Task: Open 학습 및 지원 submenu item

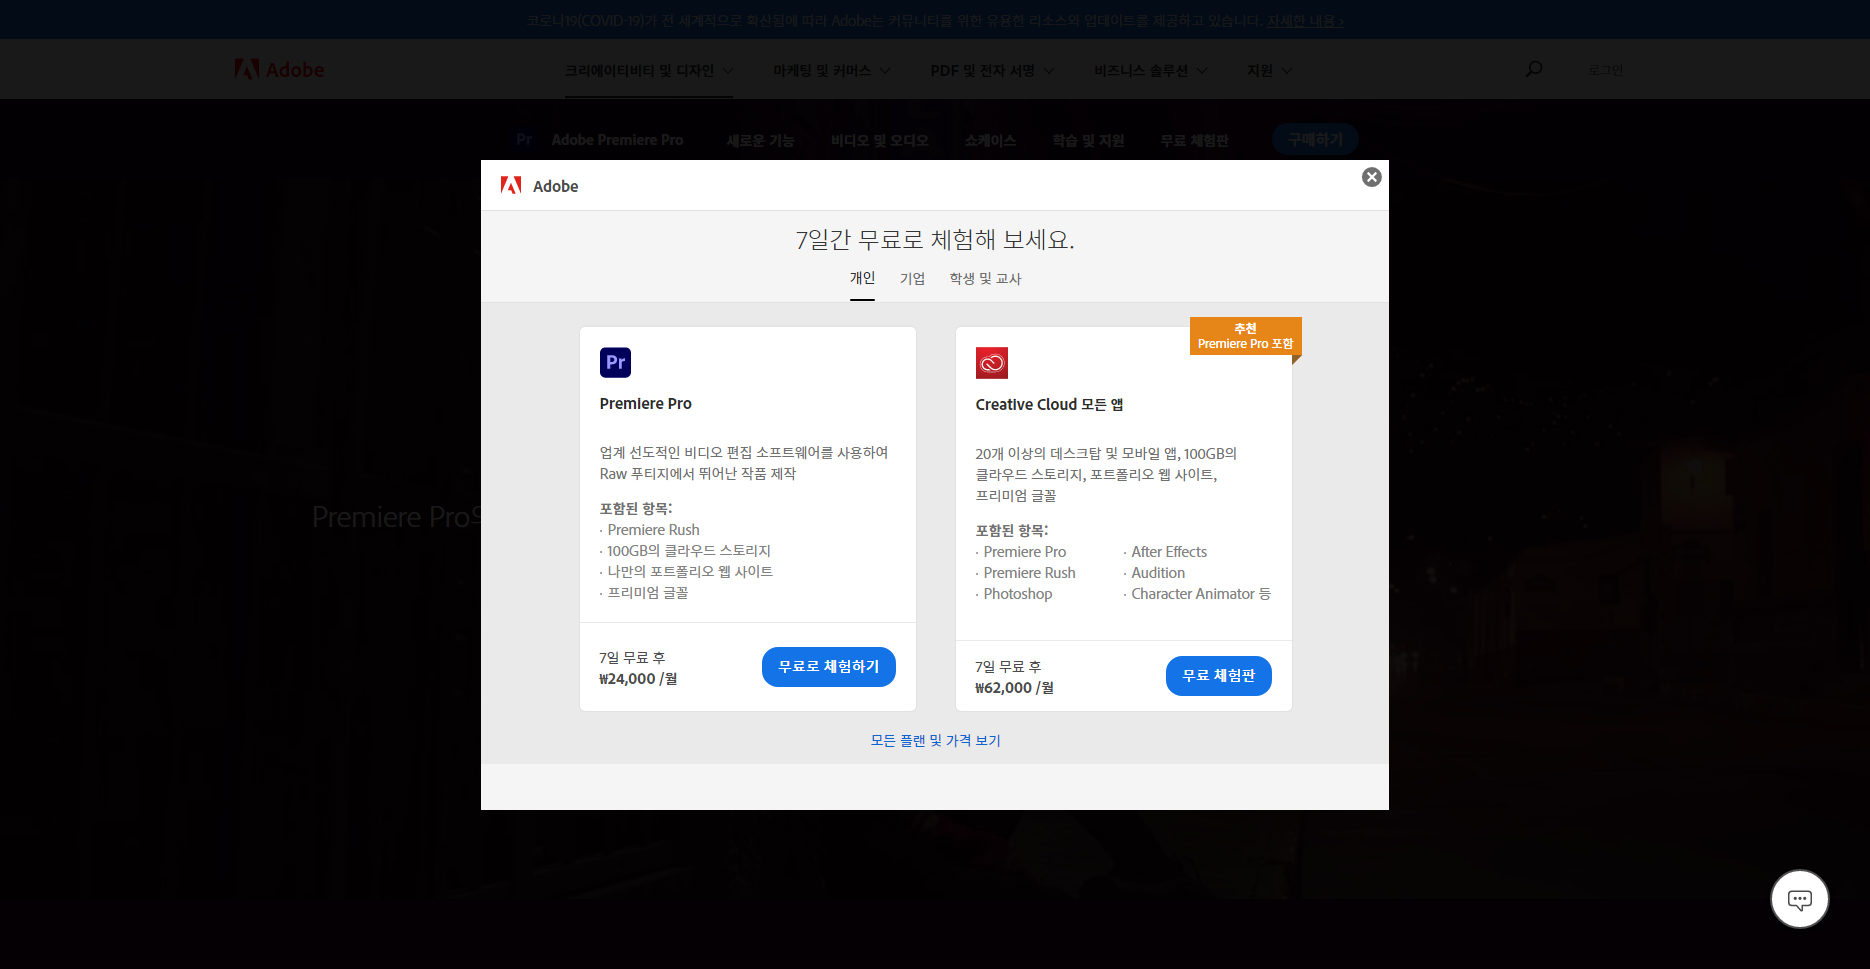Action: [1088, 141]
